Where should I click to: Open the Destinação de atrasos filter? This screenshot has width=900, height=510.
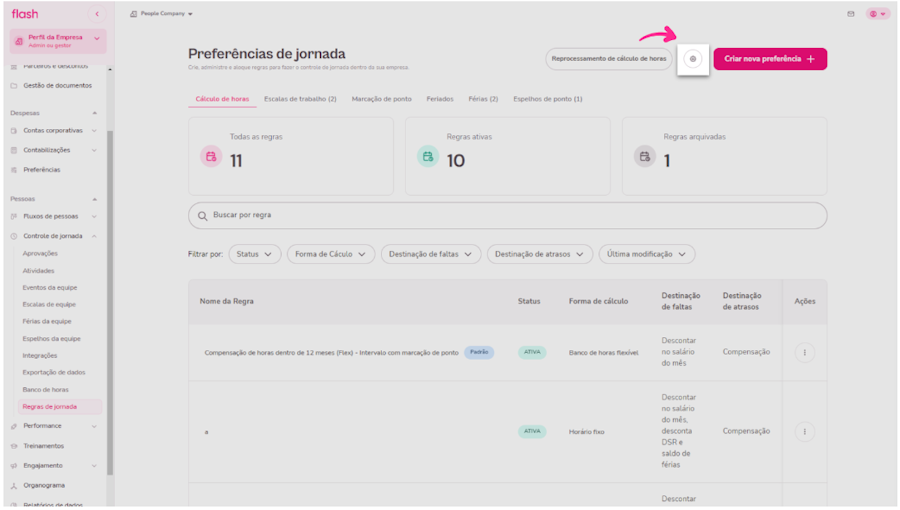coord(539,254)
